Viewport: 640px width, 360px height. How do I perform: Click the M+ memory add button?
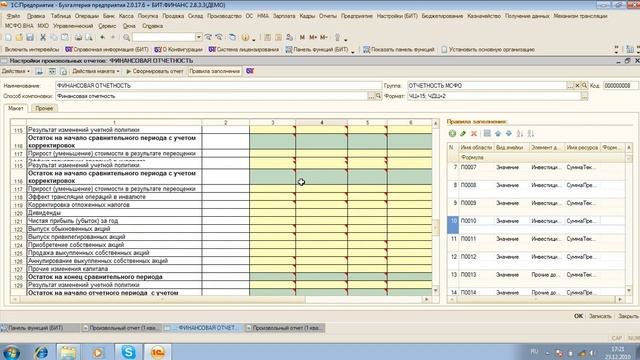point(313,38)
